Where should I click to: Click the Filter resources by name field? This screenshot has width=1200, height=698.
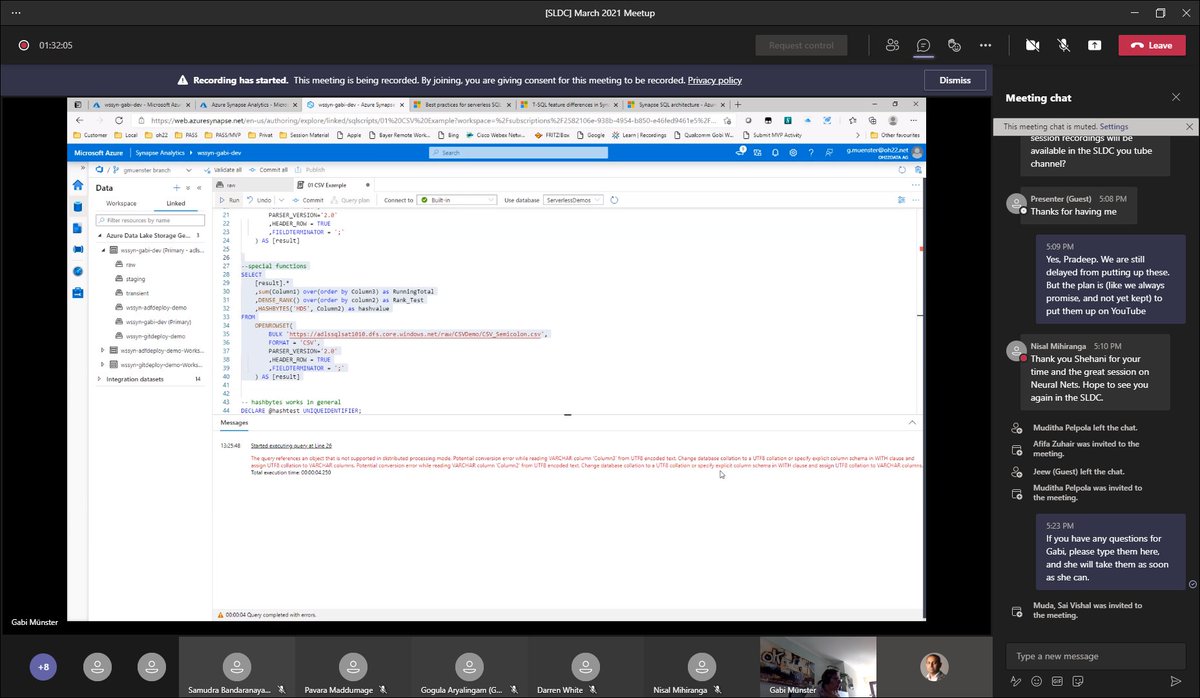click(150, 220)
